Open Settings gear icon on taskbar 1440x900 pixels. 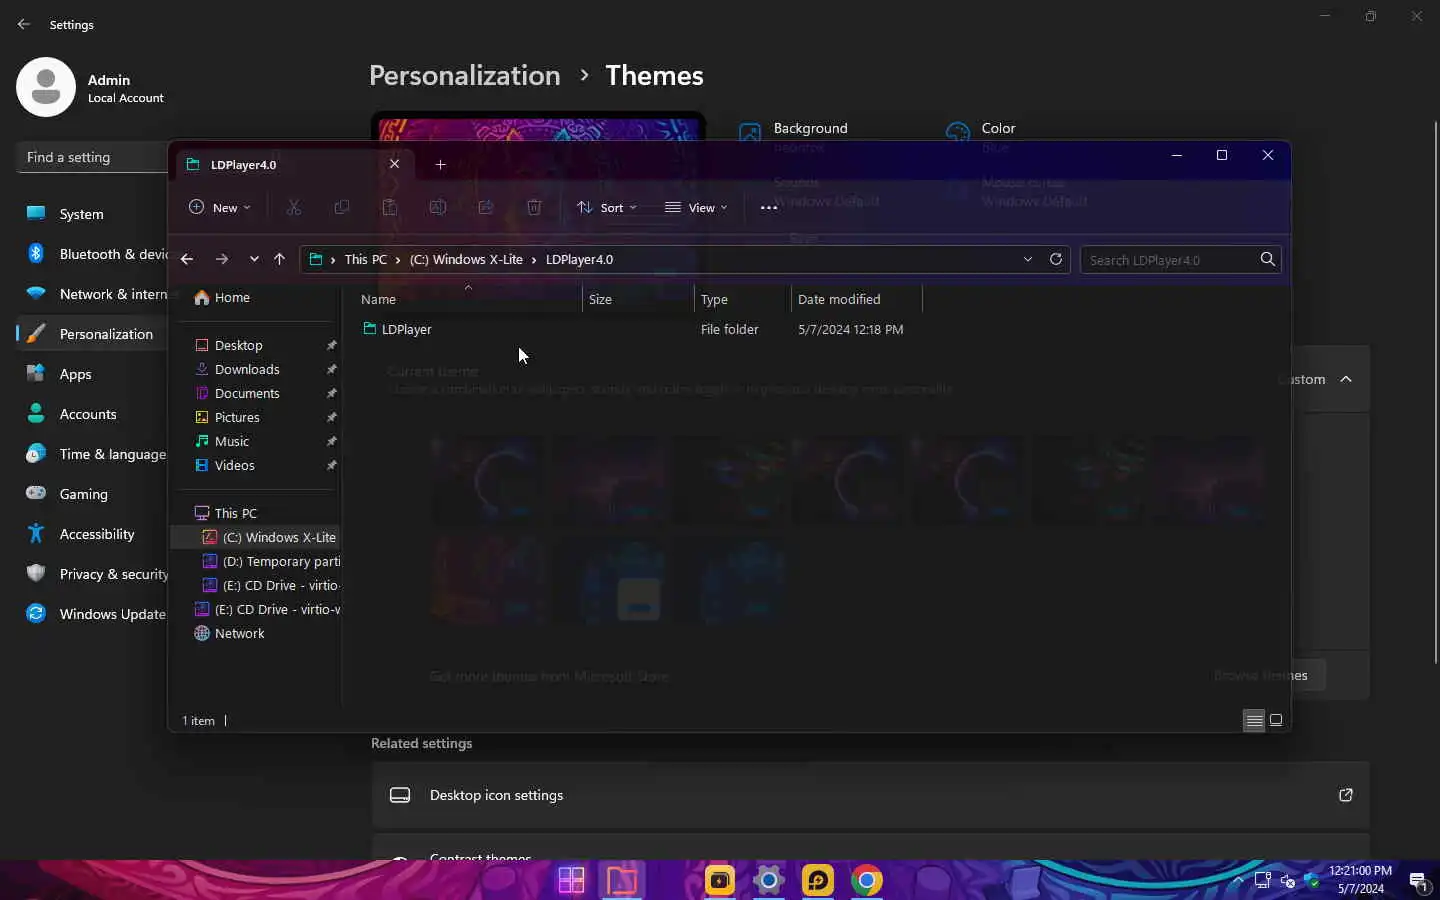tap(769, 880)
